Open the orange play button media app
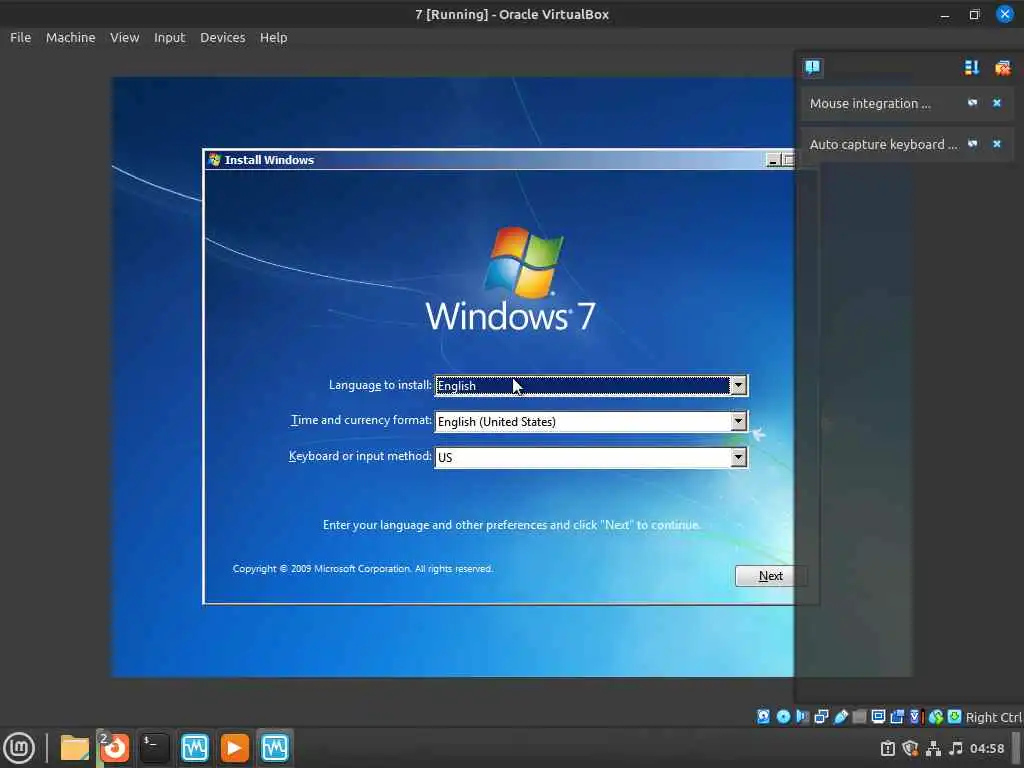The height and width of the screenshot is (768, 1024). point(234,748)
